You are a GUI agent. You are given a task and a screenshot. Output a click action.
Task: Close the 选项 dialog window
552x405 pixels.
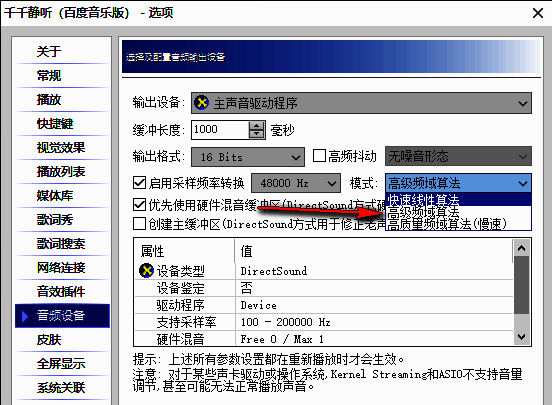tap(538, 13)
